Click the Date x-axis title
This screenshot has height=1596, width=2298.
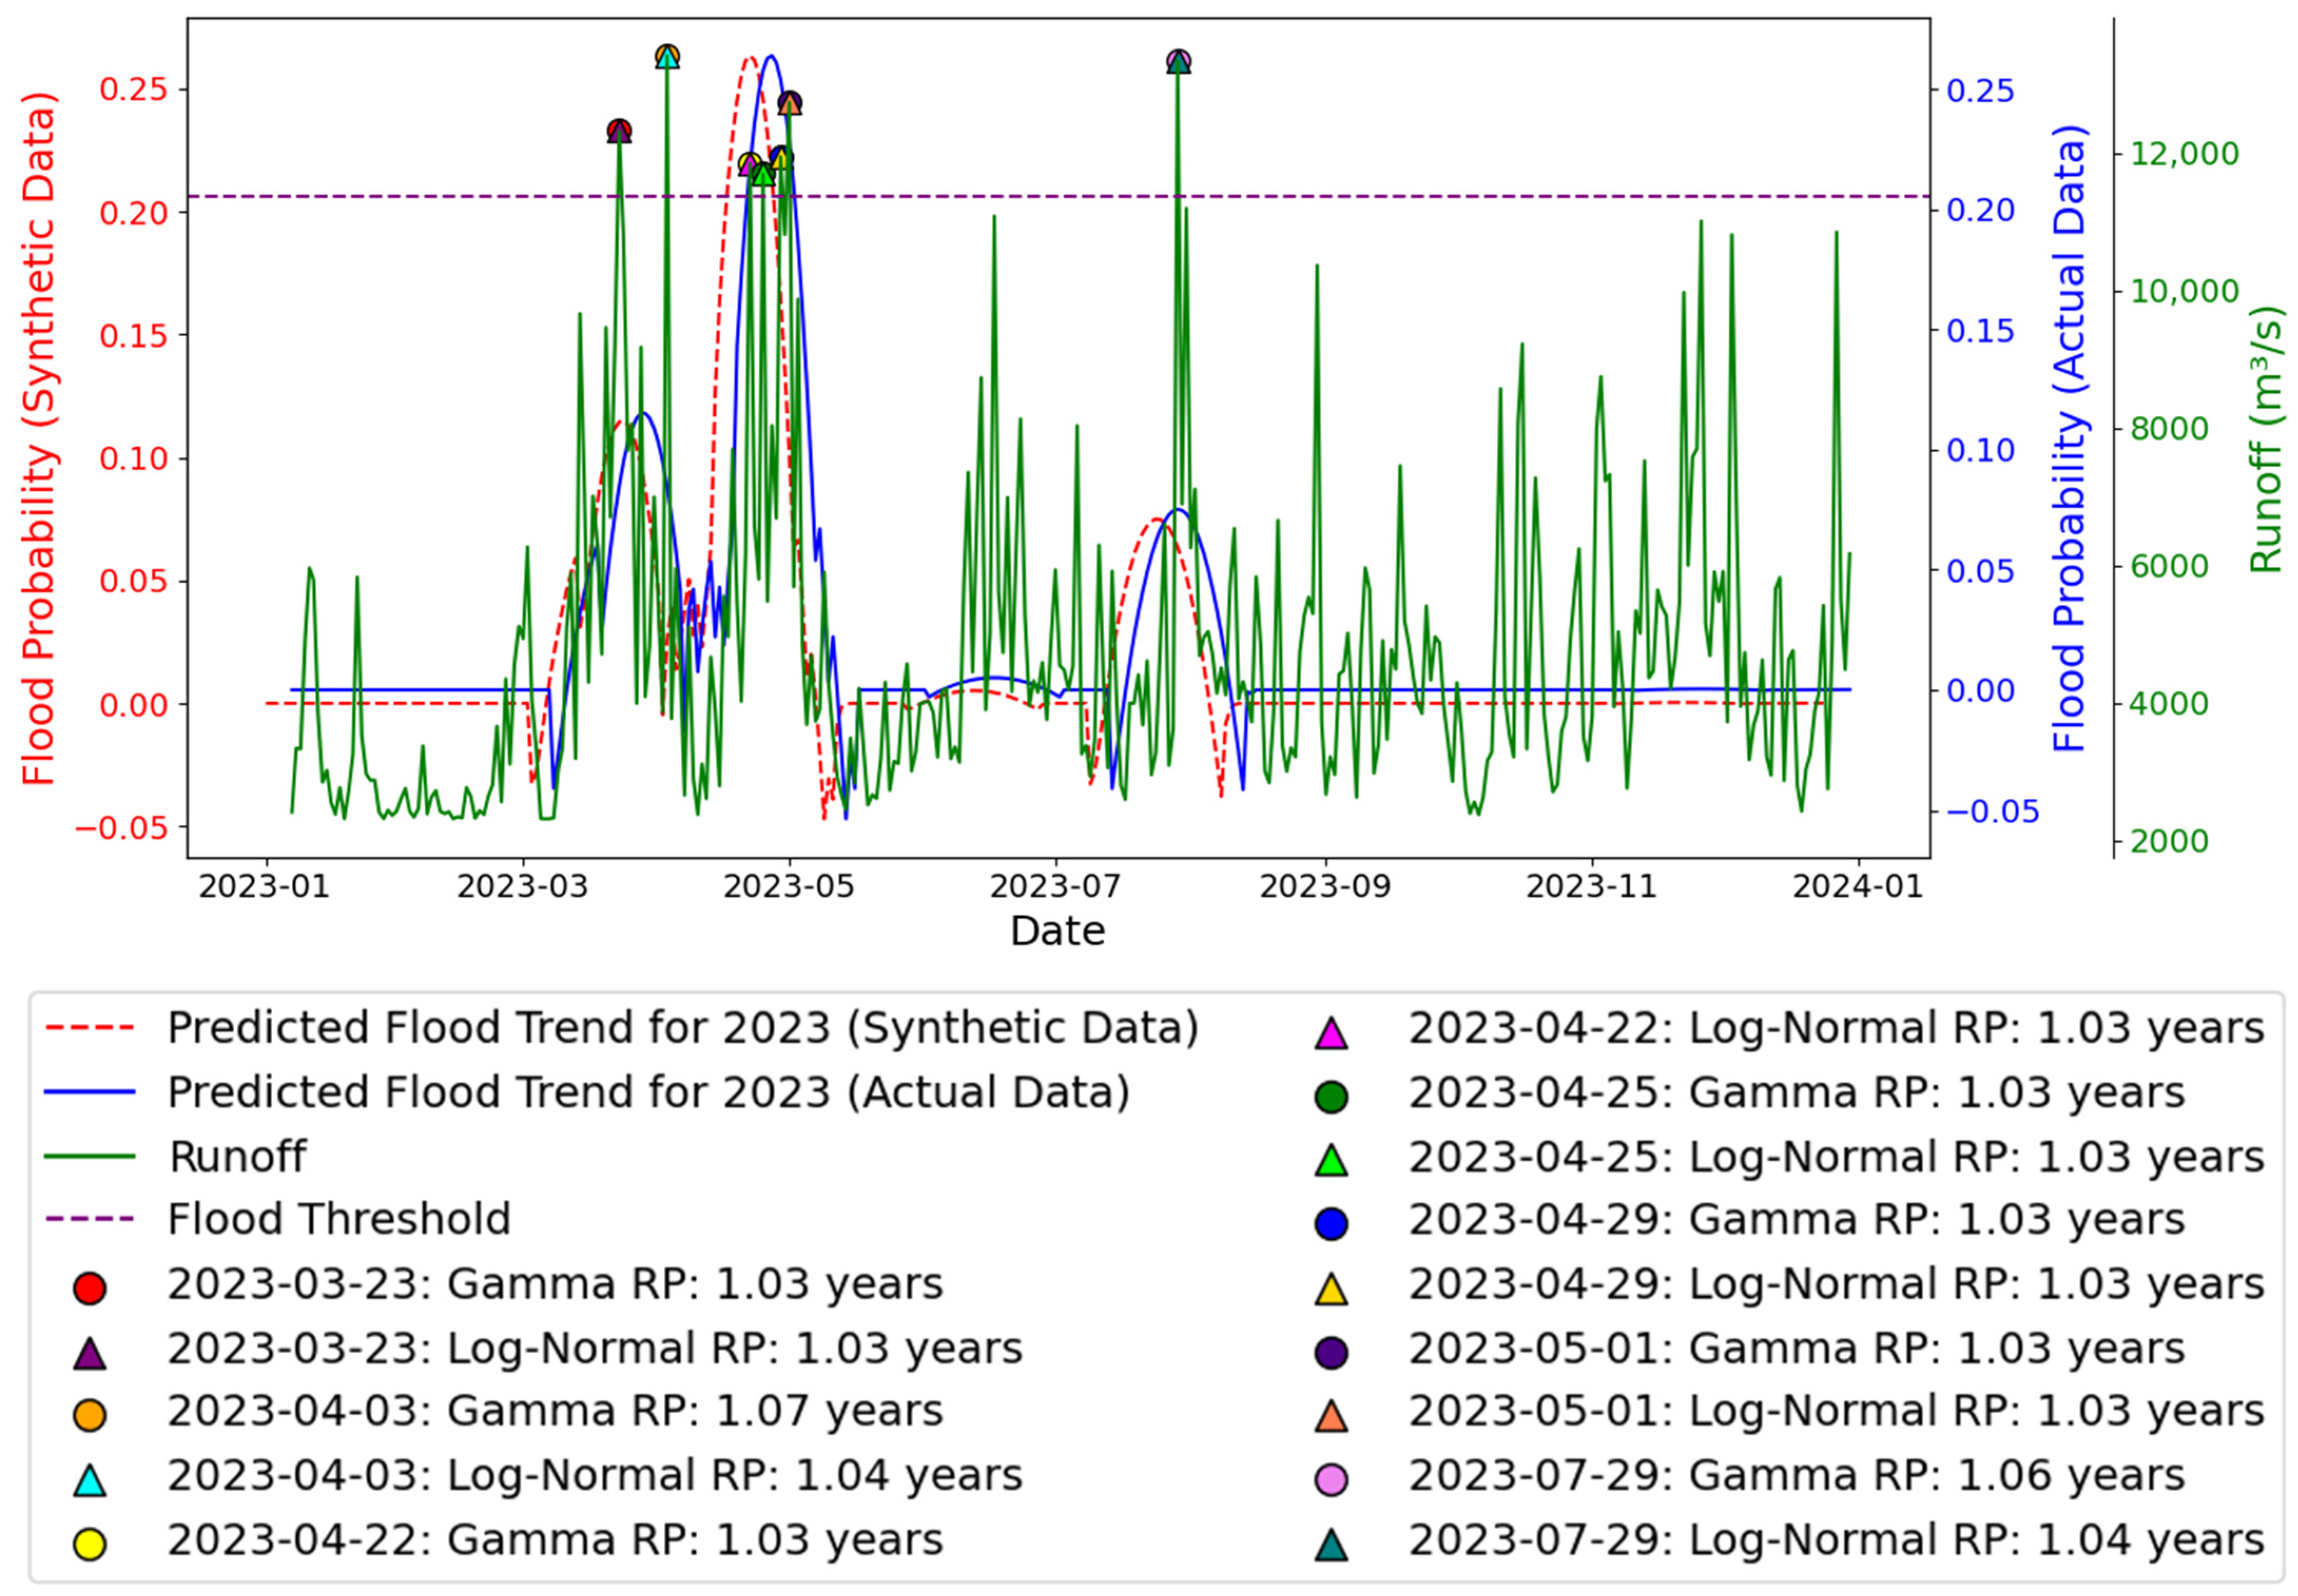pos(1057,931)
